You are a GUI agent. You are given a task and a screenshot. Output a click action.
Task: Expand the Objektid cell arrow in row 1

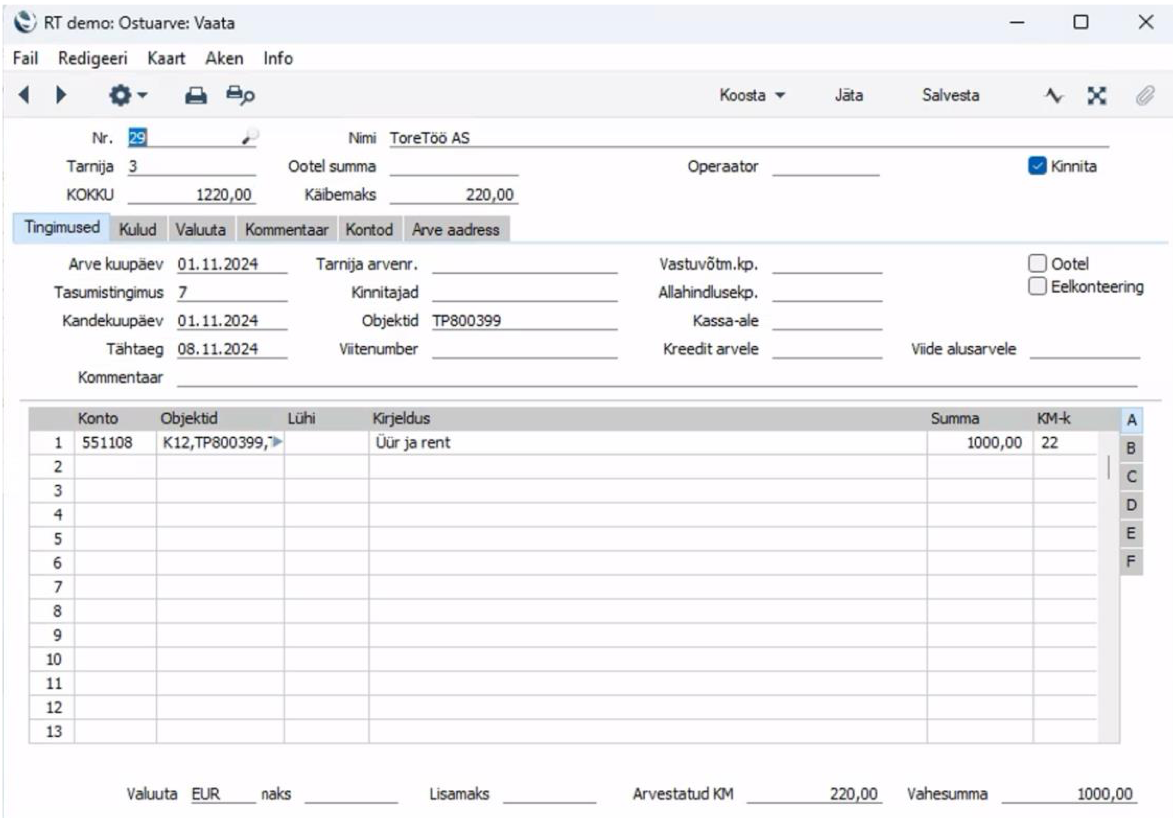tap(277, 442)
